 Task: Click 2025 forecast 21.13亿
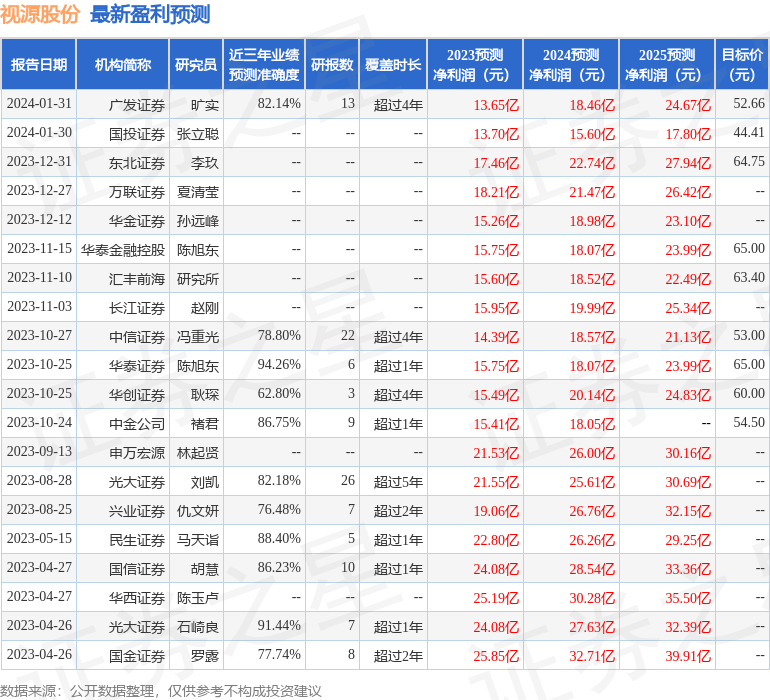tap(688, 337)
